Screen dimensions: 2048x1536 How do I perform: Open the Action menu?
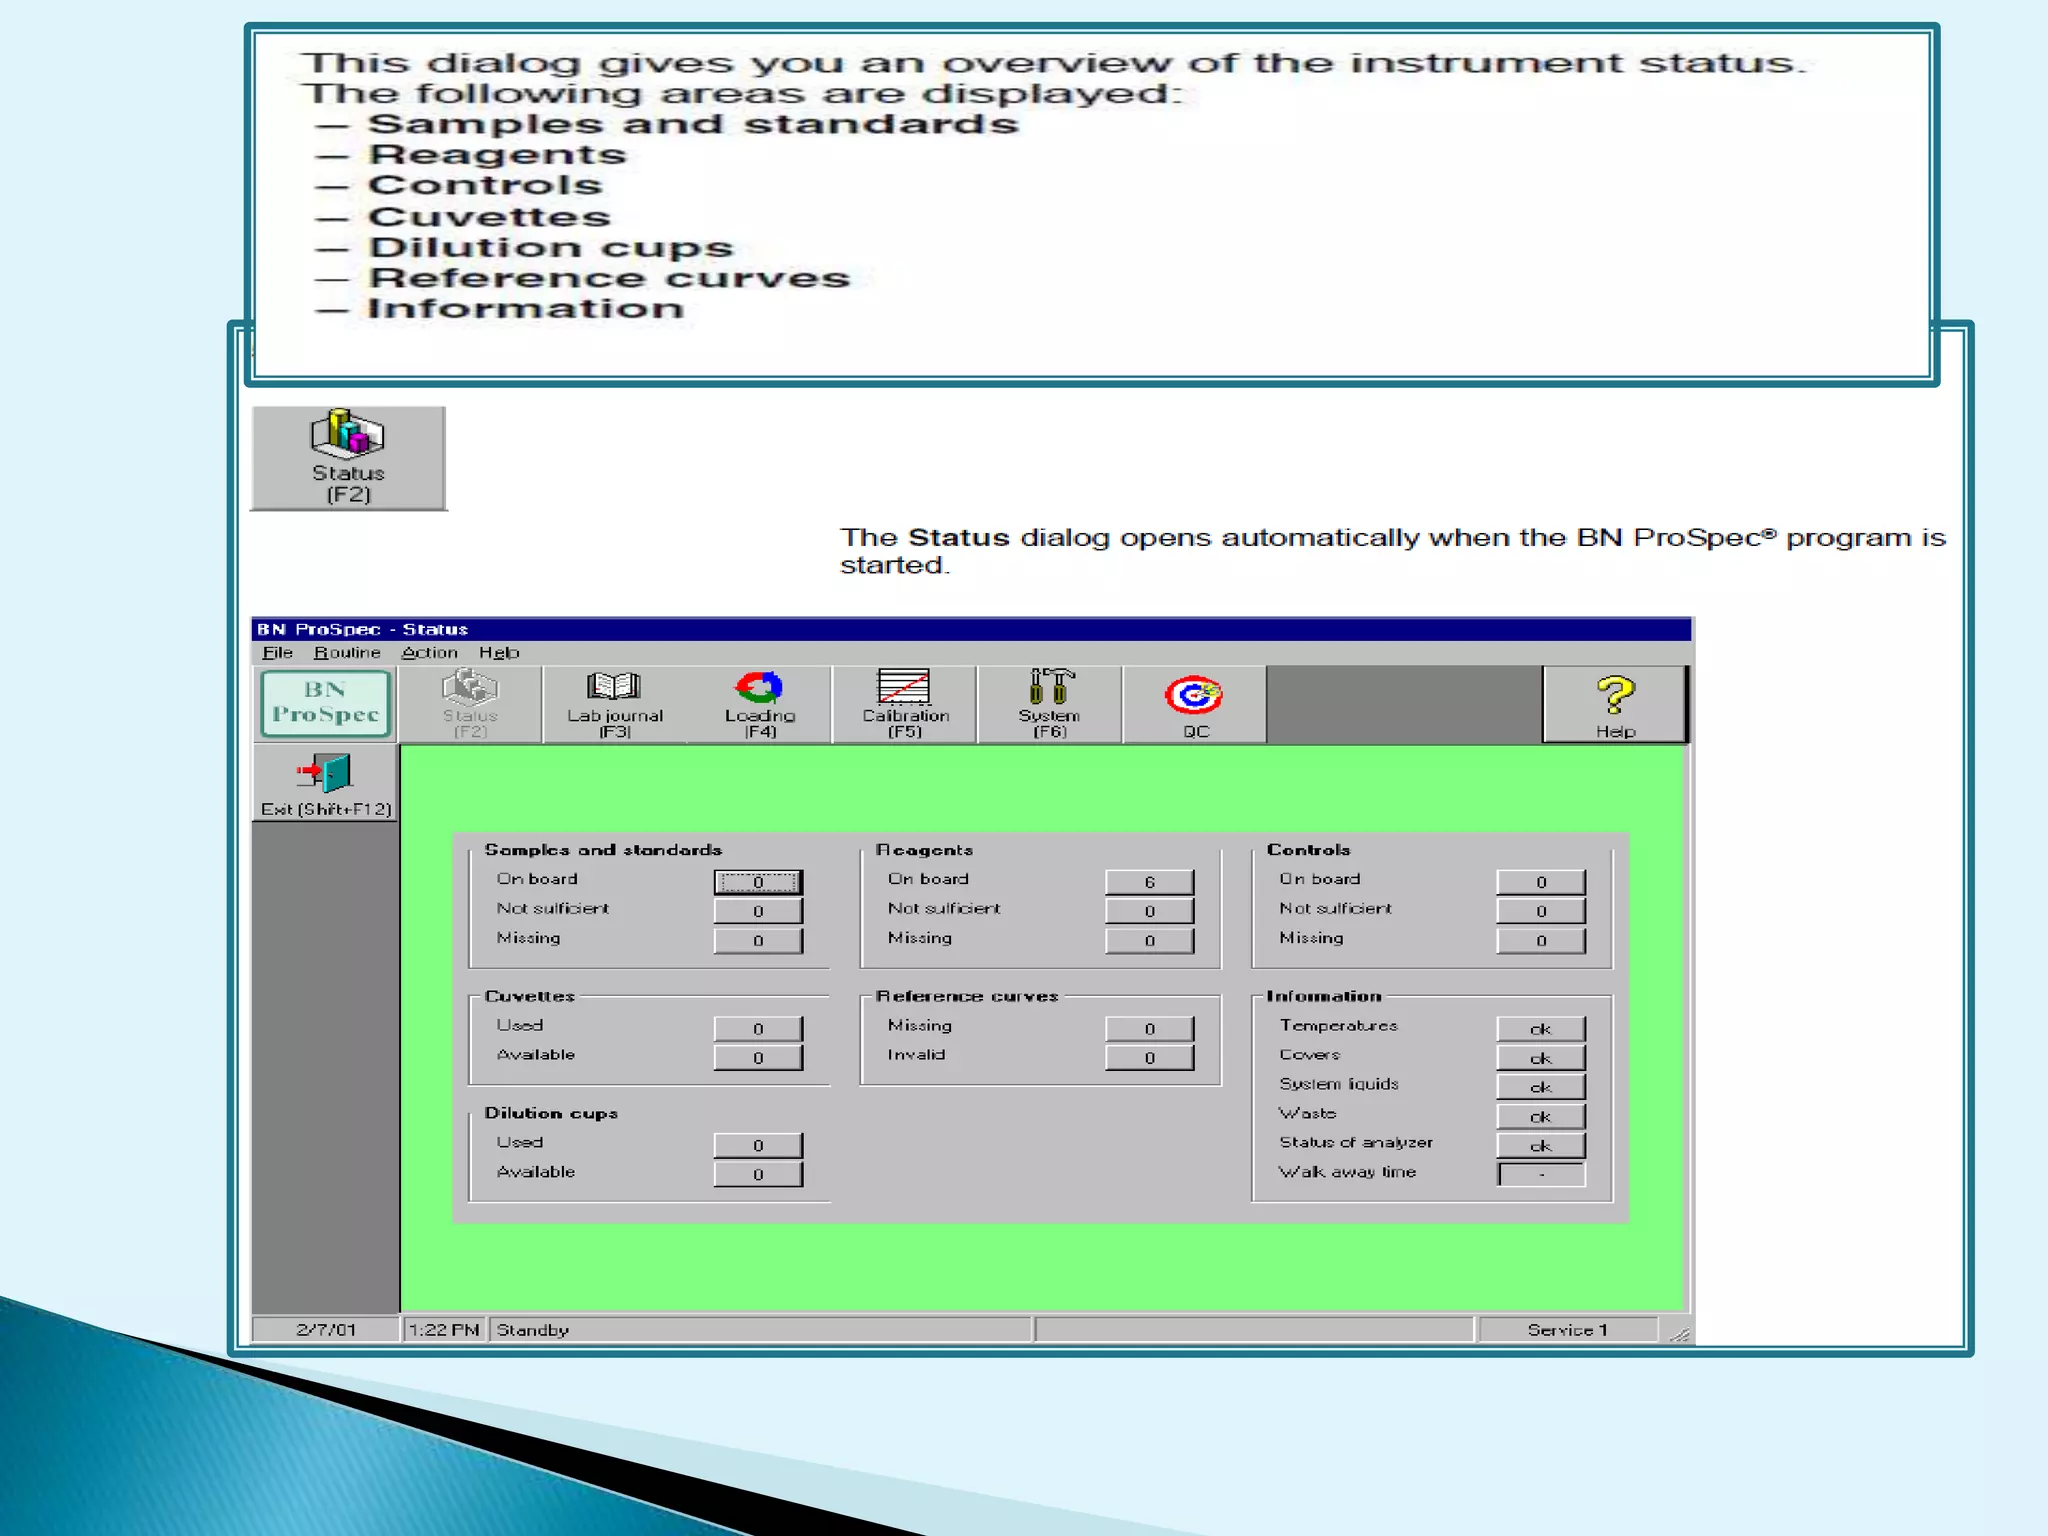click(x=429, y=653)
